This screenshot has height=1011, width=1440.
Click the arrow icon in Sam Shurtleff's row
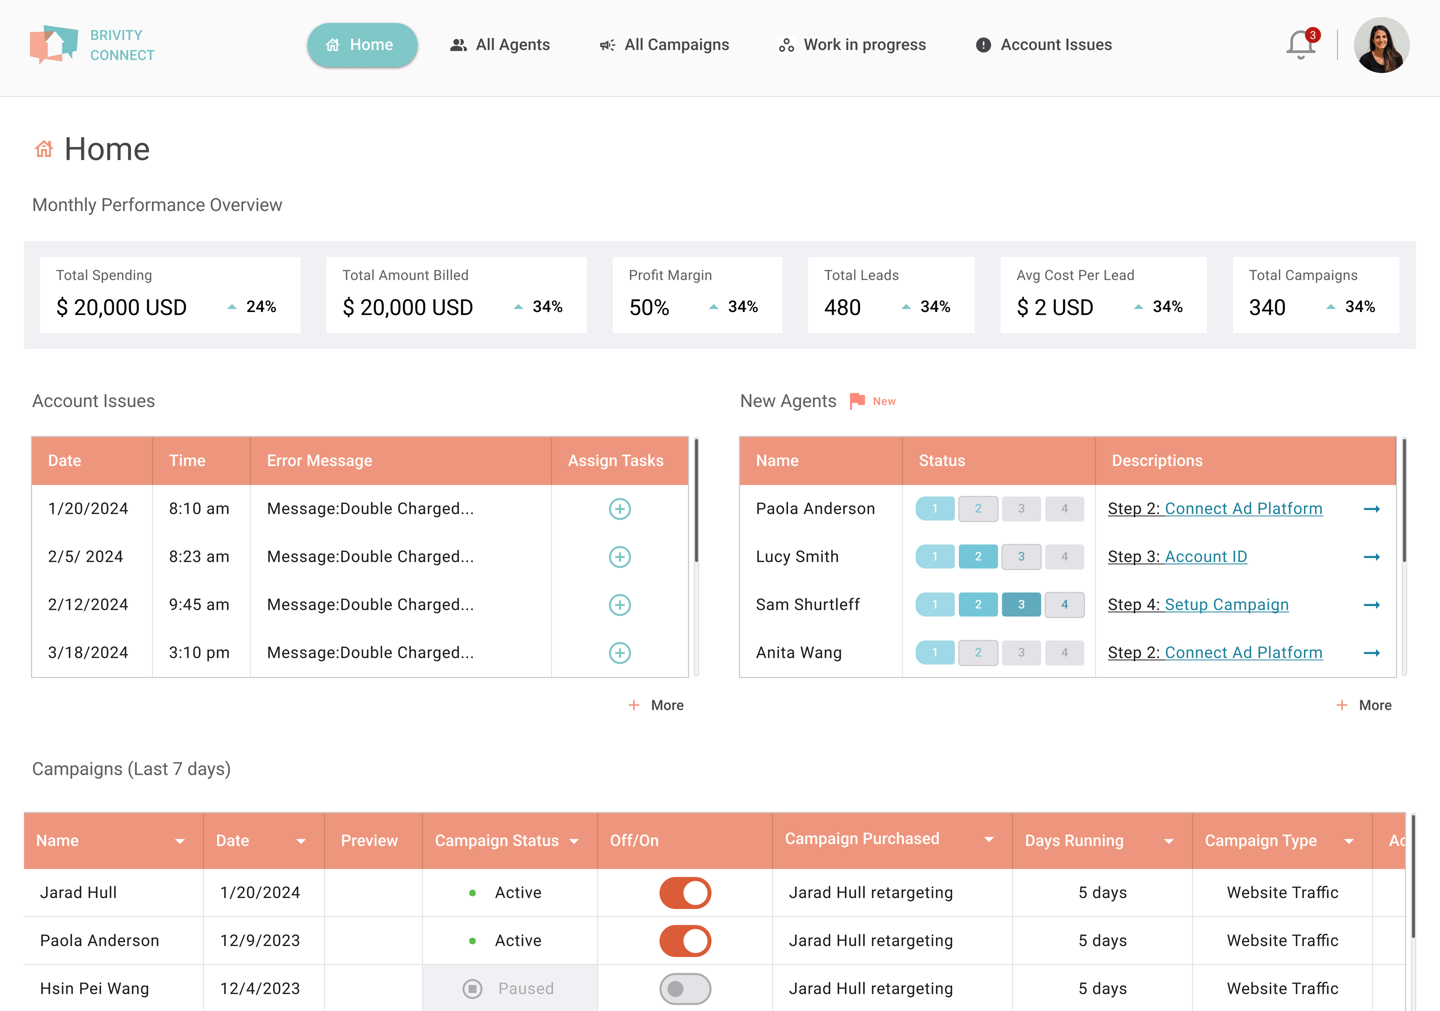[1372, 605]
